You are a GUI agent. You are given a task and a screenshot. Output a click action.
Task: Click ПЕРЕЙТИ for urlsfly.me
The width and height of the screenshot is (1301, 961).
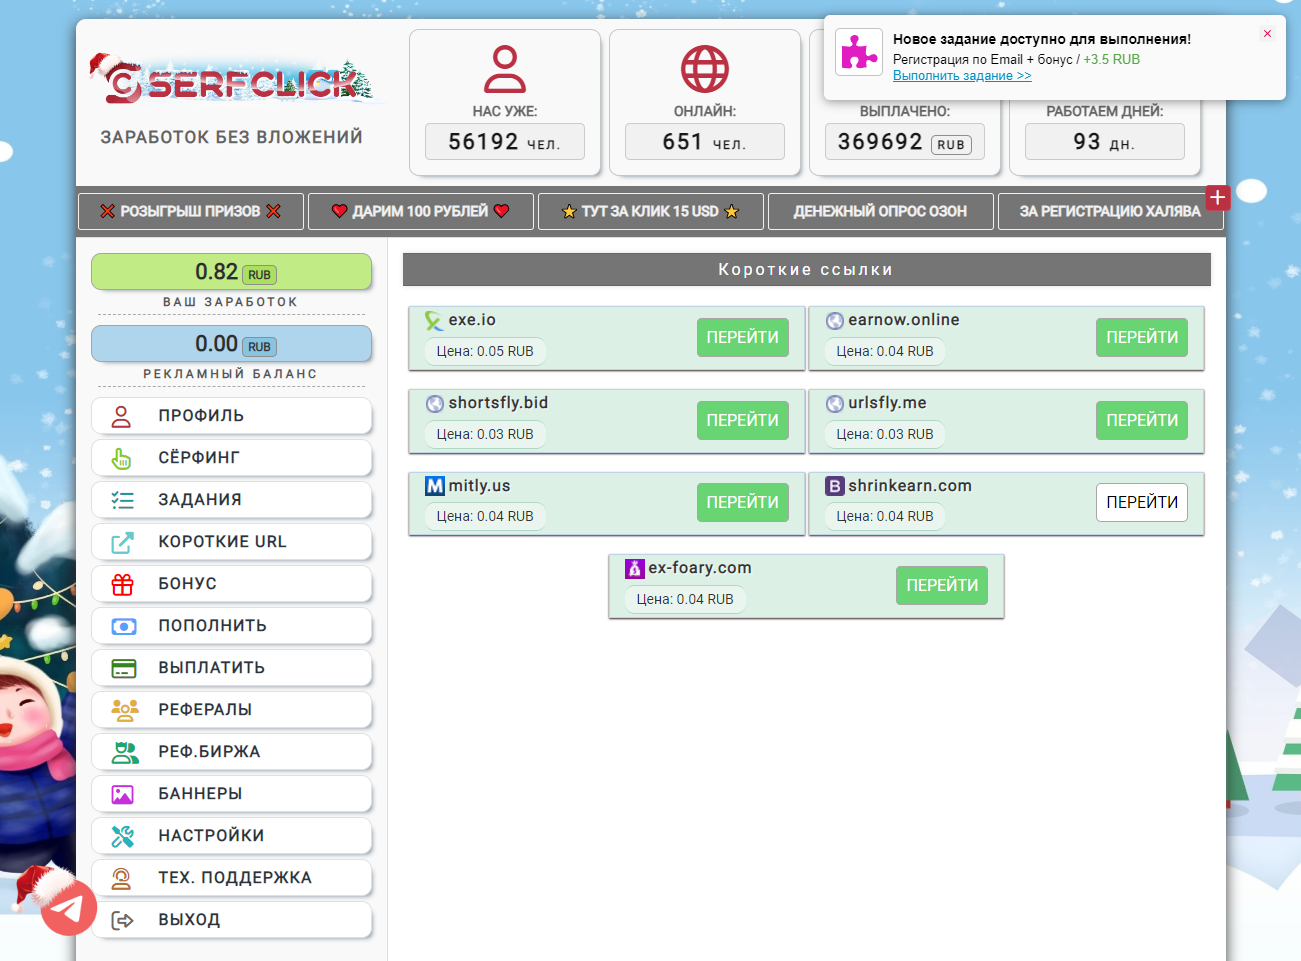1142,421
